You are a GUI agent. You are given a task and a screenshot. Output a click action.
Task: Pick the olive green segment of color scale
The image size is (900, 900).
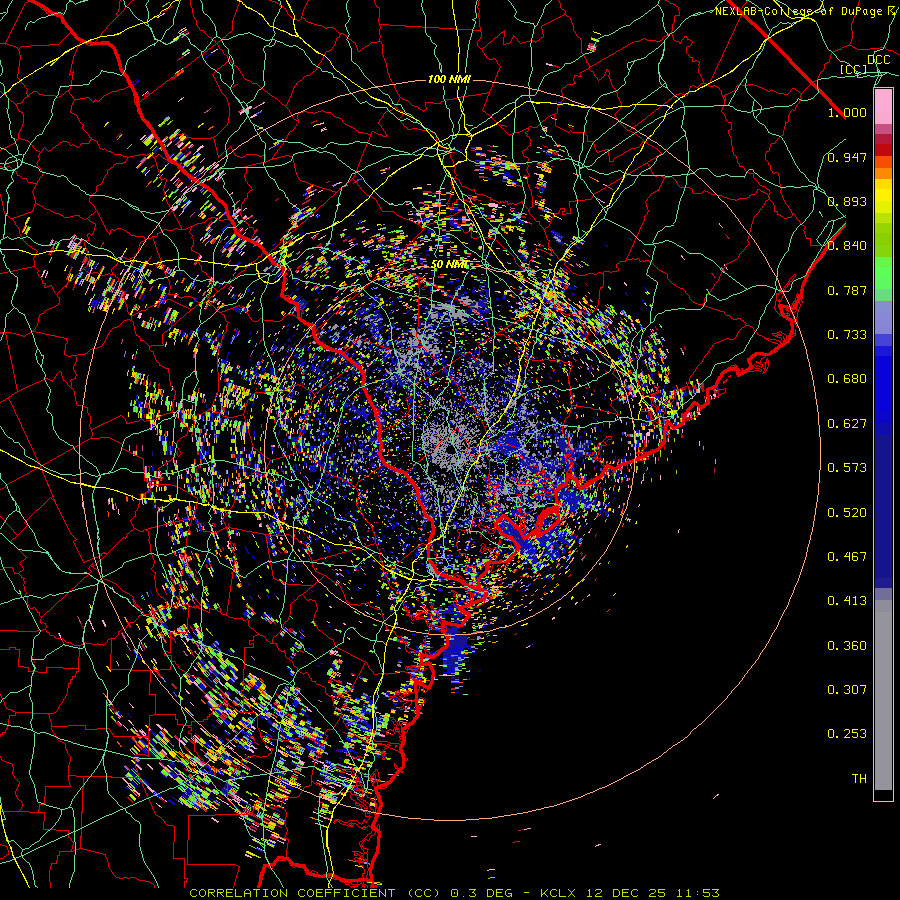point(883,239)
